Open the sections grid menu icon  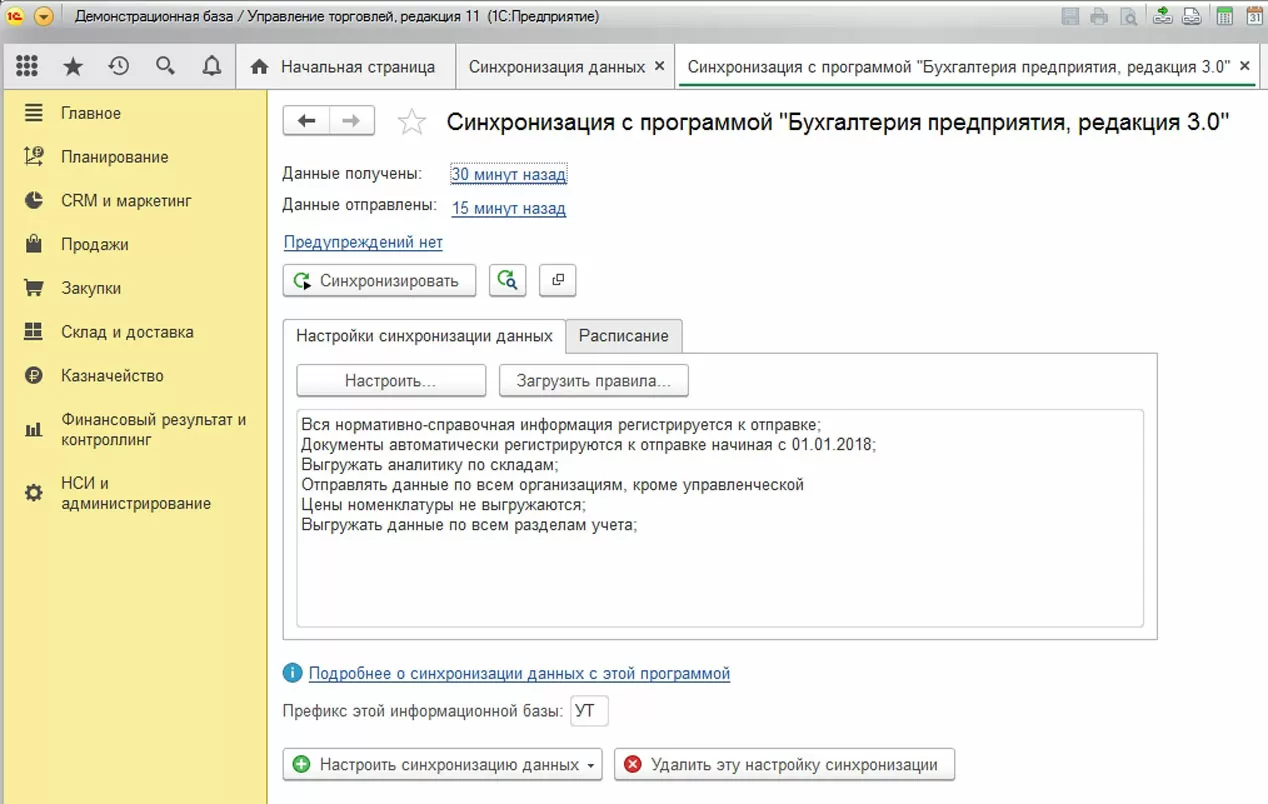pyautogui.click(x=27, y=67)
